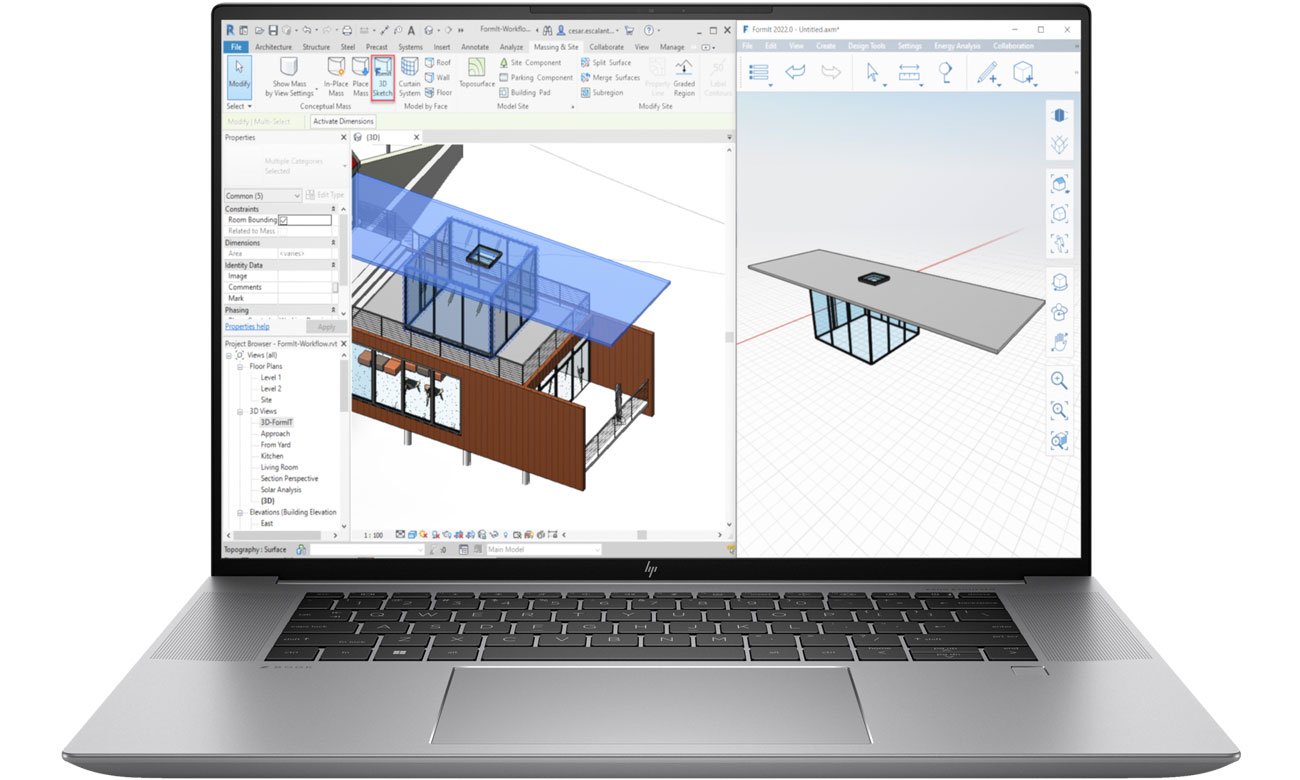Pick Wall by face tool

tap(438, 77)
